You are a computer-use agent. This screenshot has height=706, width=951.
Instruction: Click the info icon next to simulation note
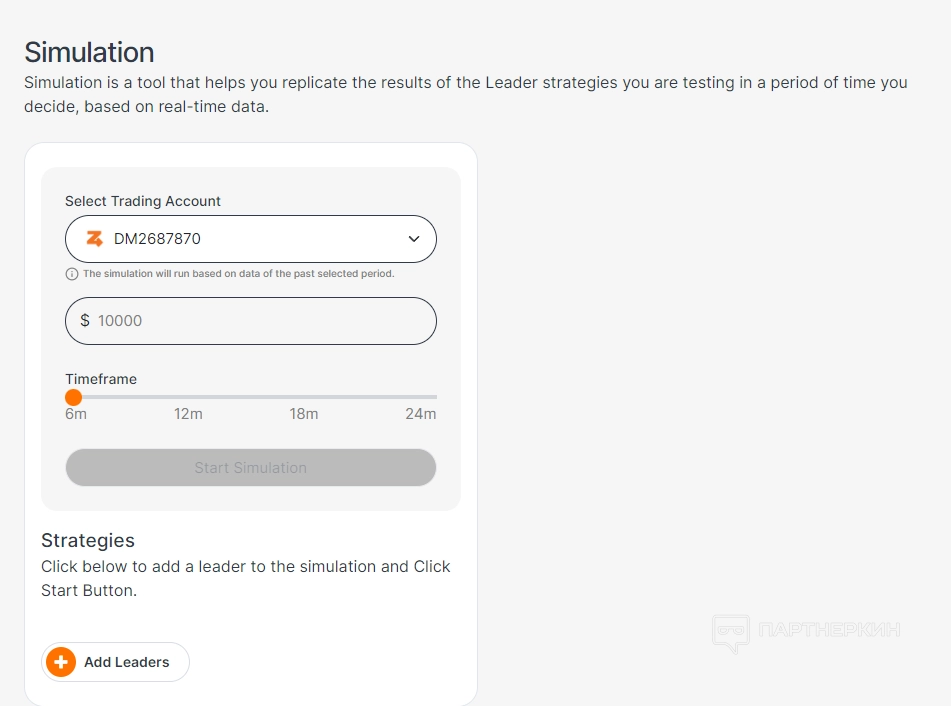71,274
